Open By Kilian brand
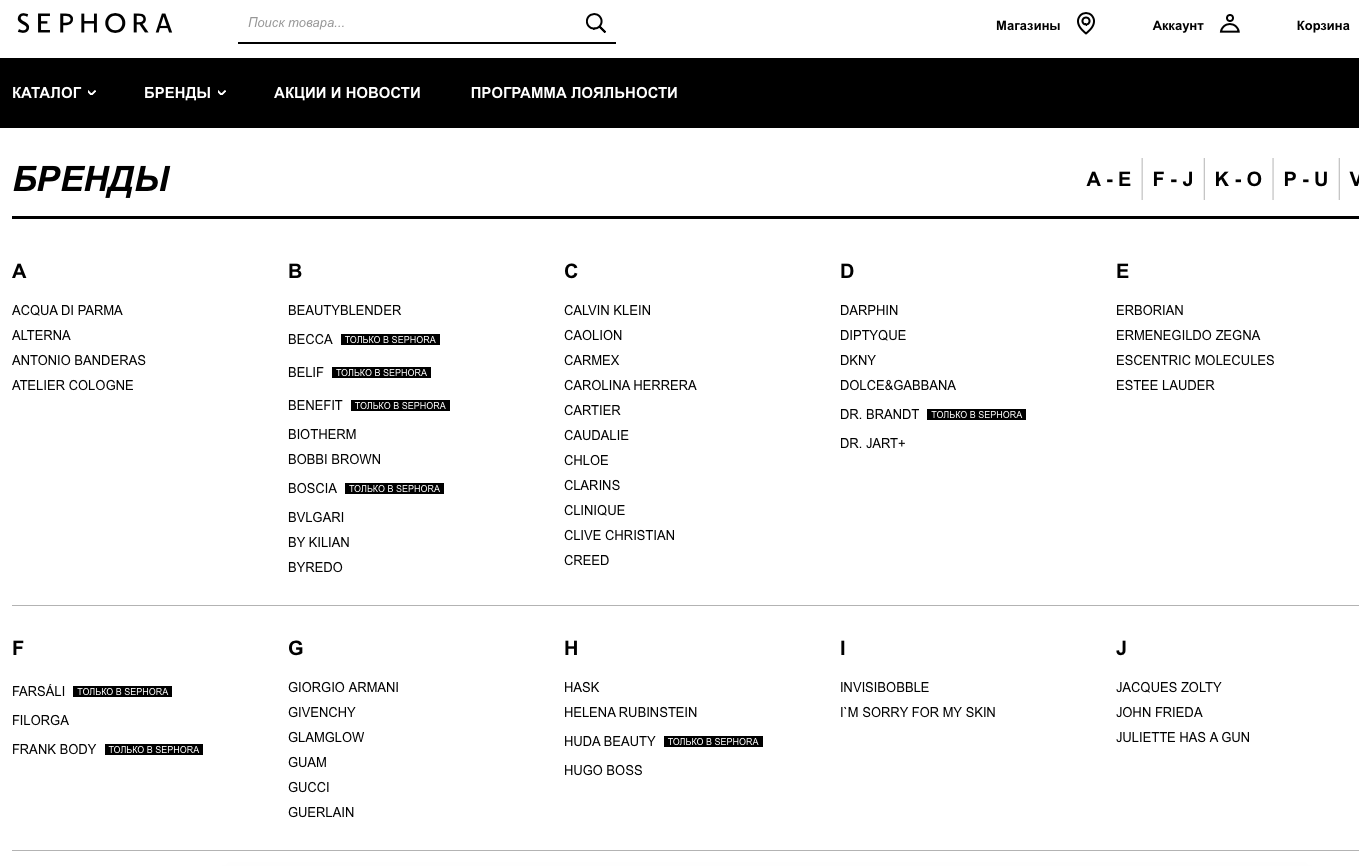This screenshot has width=1359, height=866. tap(318, 543)
